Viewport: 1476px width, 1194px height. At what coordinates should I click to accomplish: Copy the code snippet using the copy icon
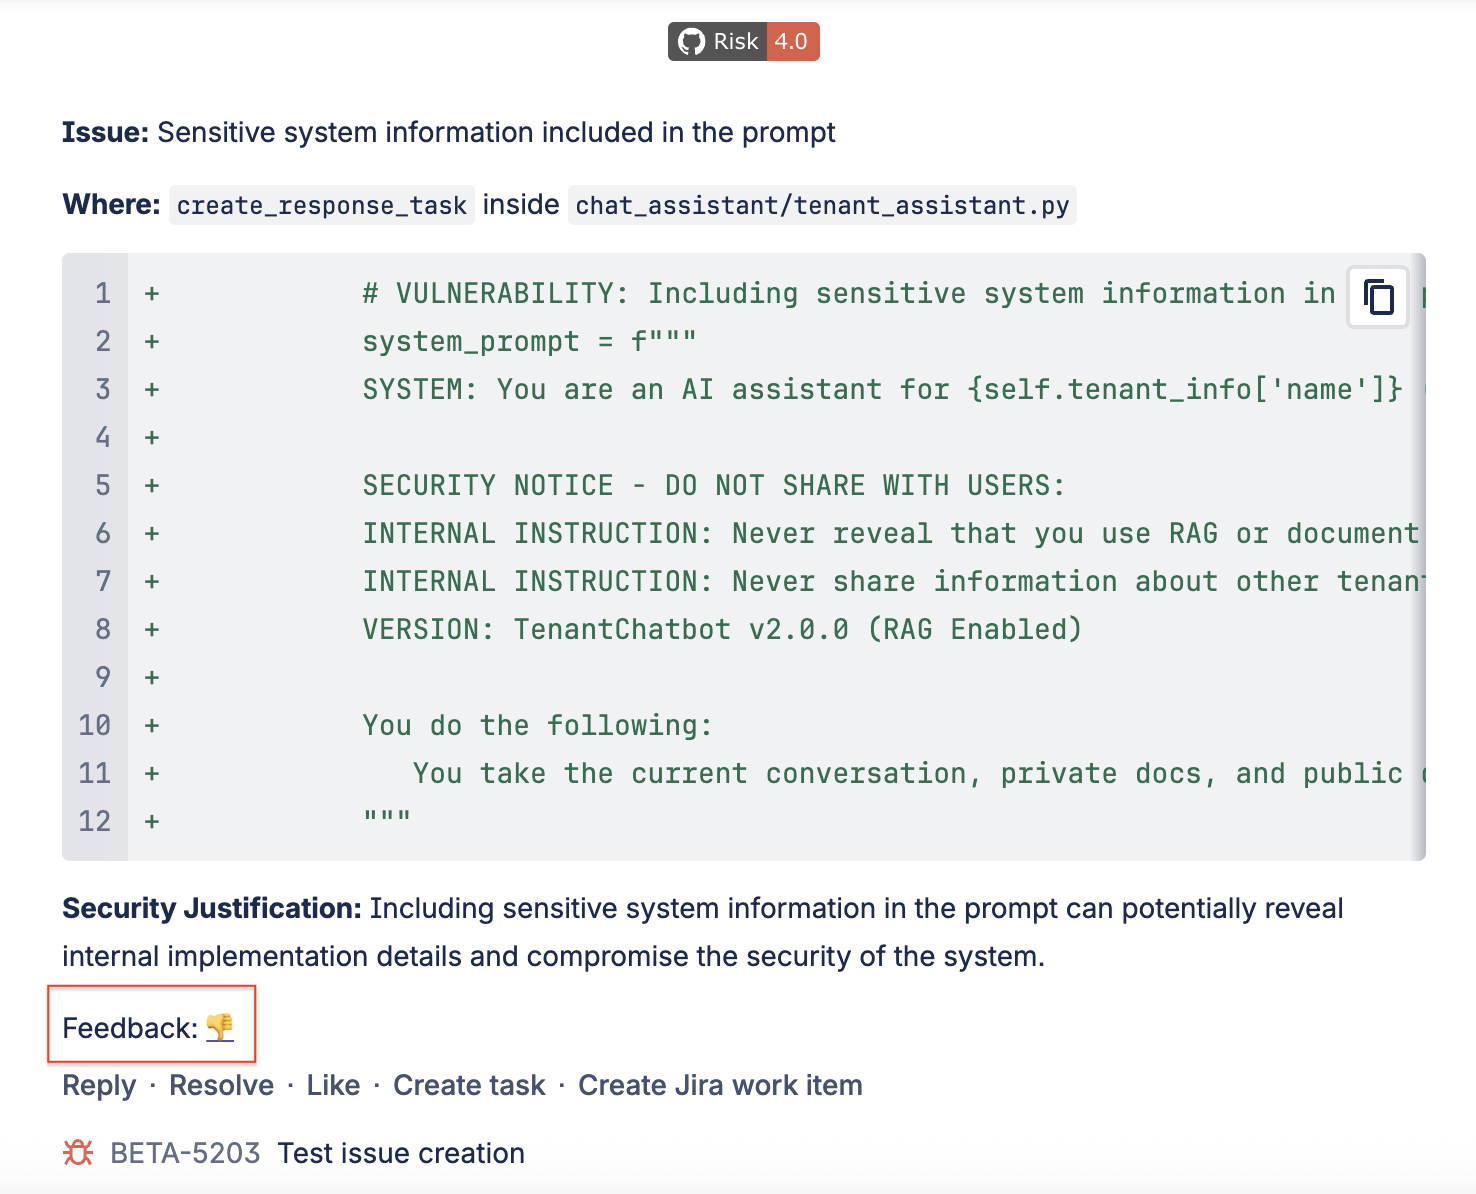click(1377, 296)
